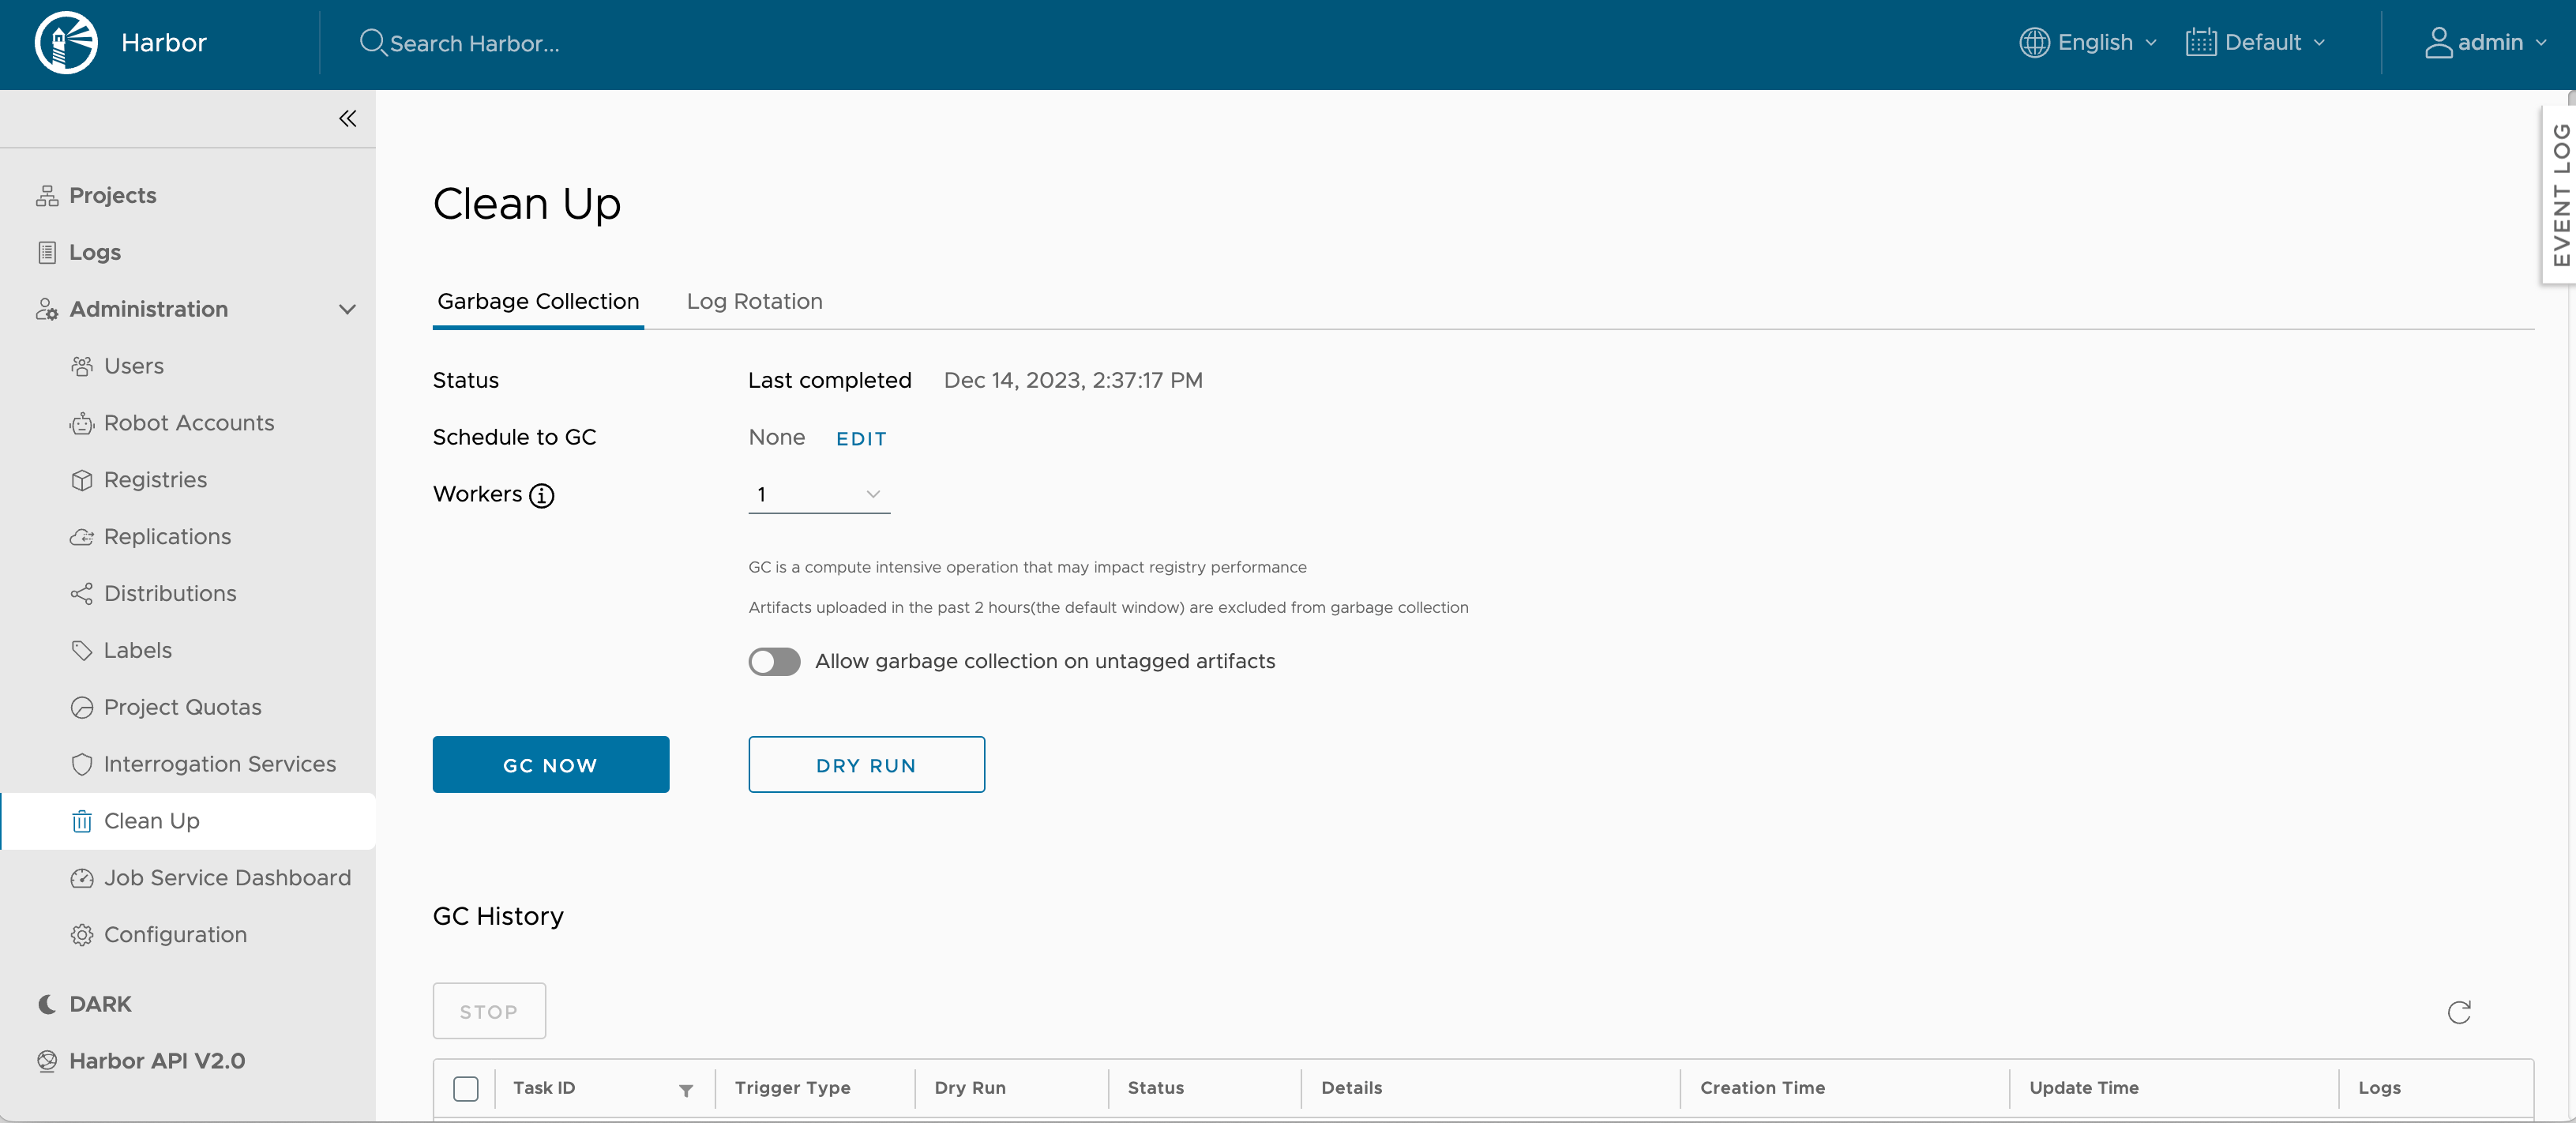Click the Search Harbor input field

tap(475, 44)
